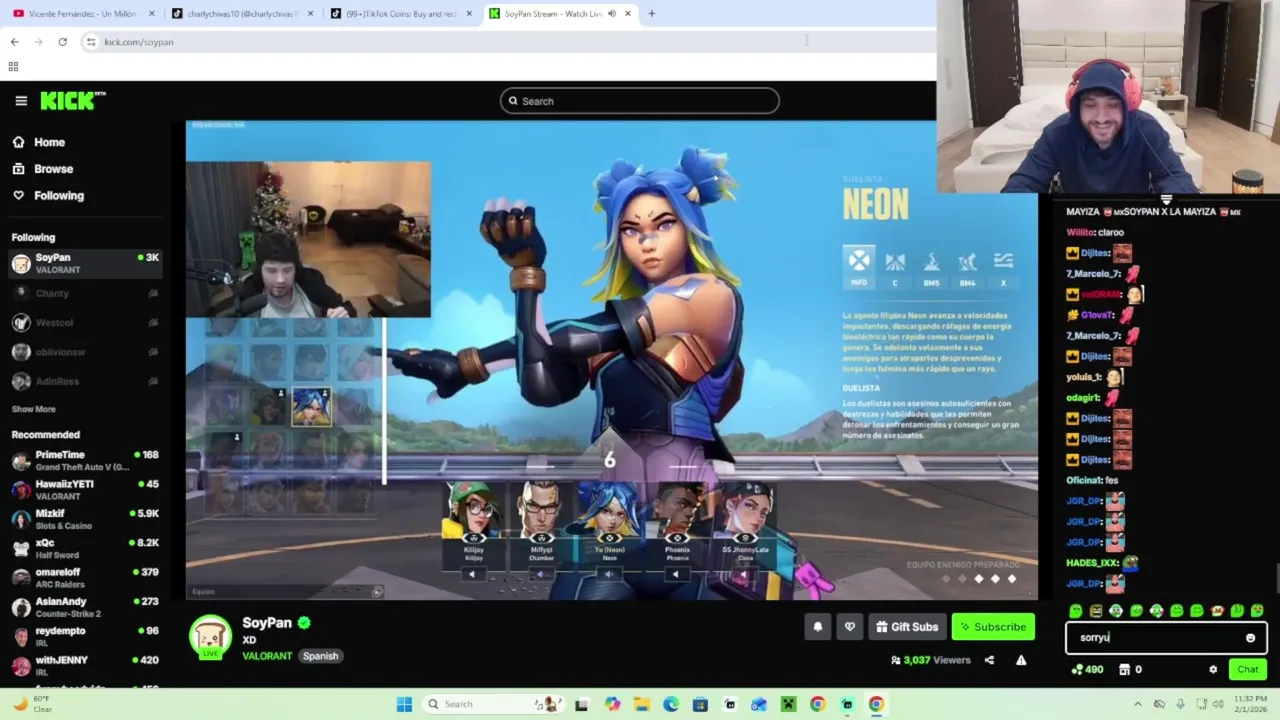This screenshot has width=1280, height=720.
Task: Click the stream video player
Action: 611,360
